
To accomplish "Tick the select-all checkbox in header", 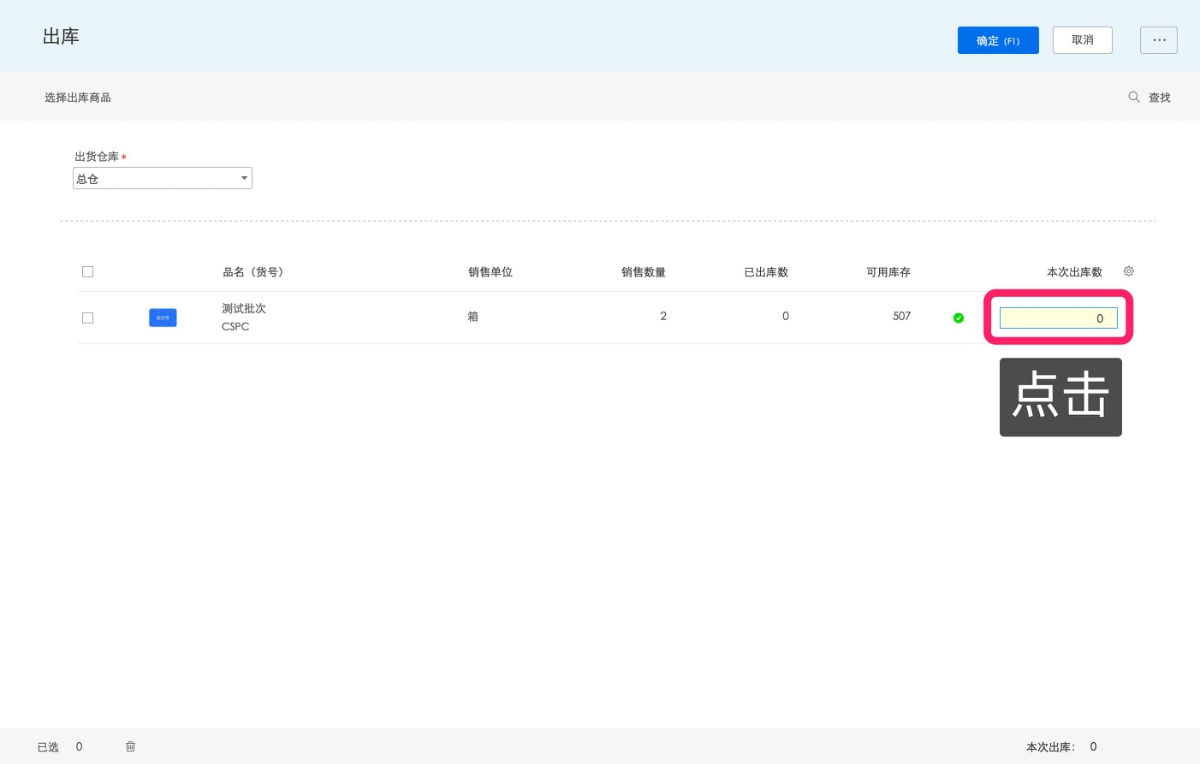I will click(x=88, y=271).
